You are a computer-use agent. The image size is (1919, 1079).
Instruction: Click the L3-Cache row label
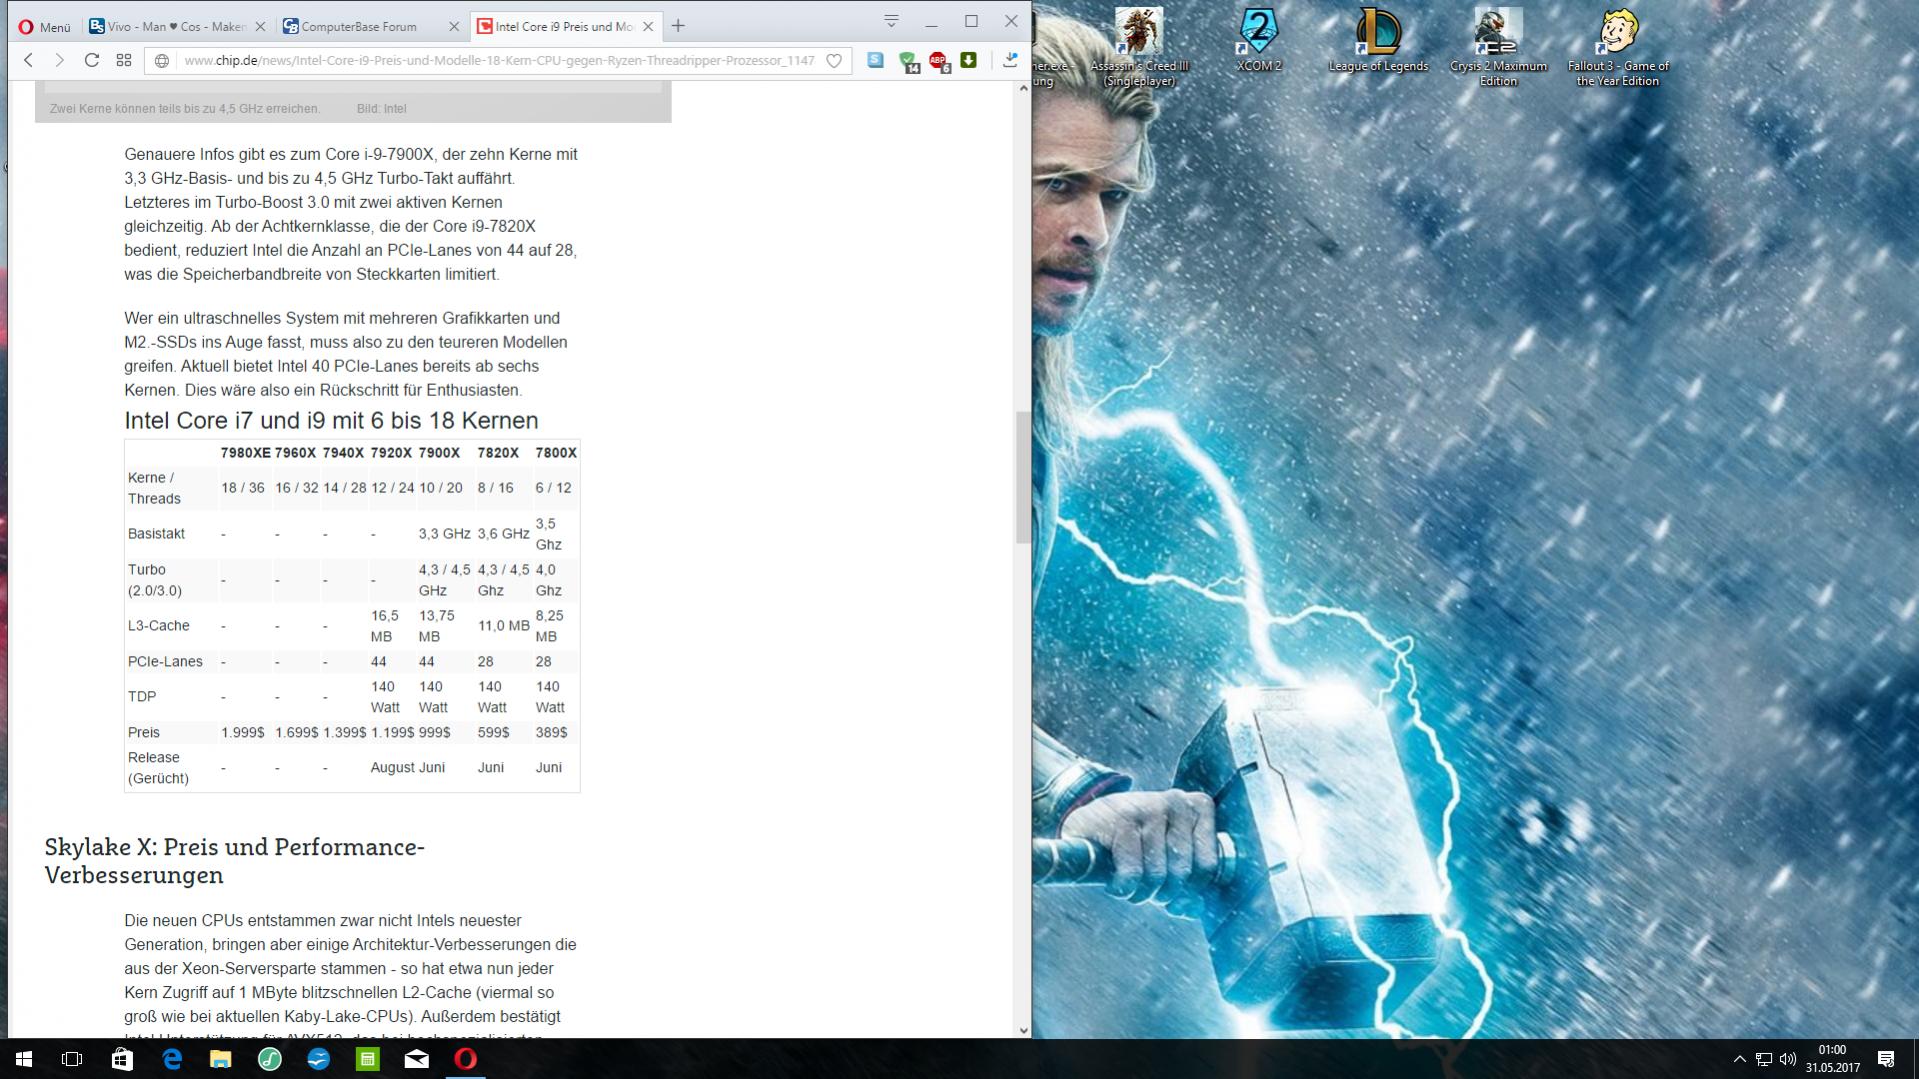(x=158, y=625)
